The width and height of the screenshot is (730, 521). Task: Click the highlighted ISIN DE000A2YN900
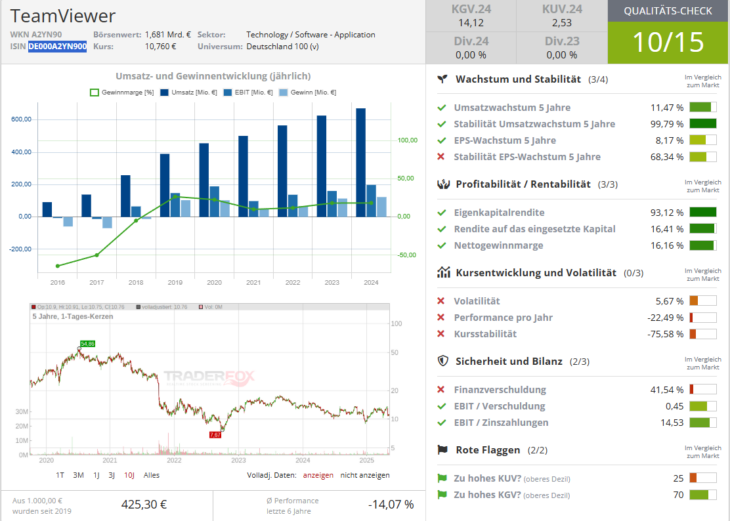(57, 46)
